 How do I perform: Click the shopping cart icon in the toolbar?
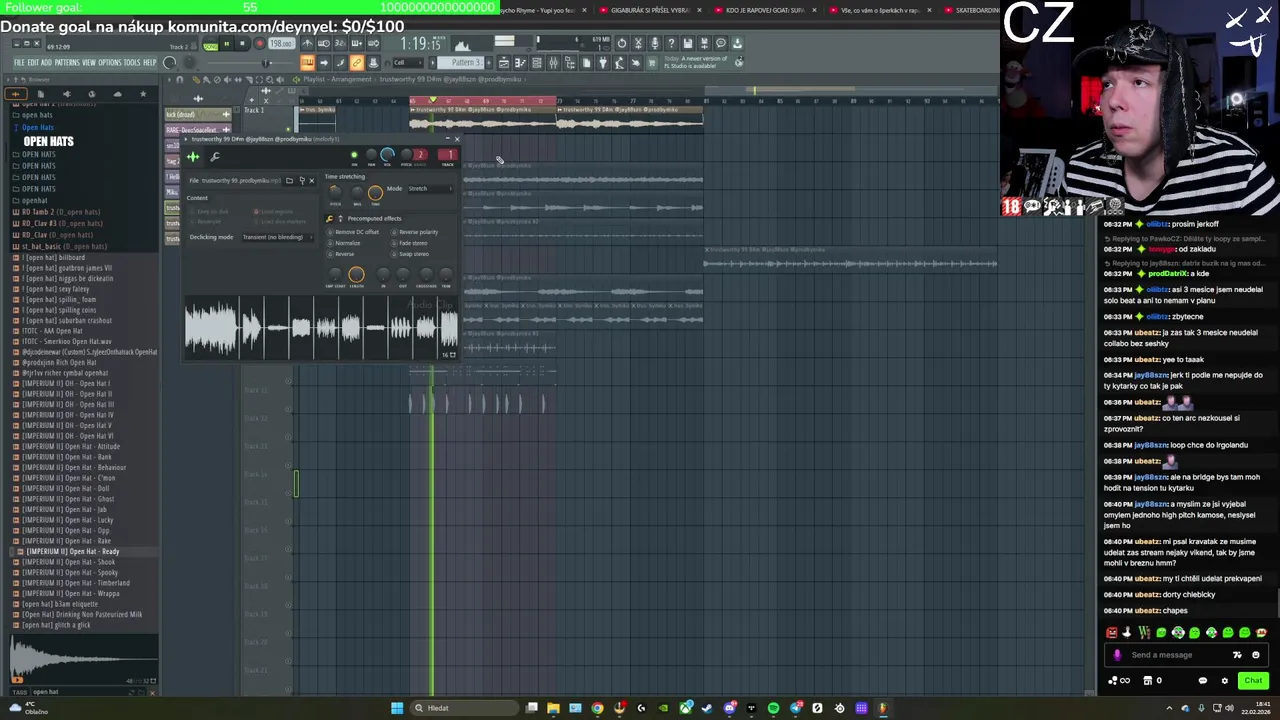pos(651,63)
